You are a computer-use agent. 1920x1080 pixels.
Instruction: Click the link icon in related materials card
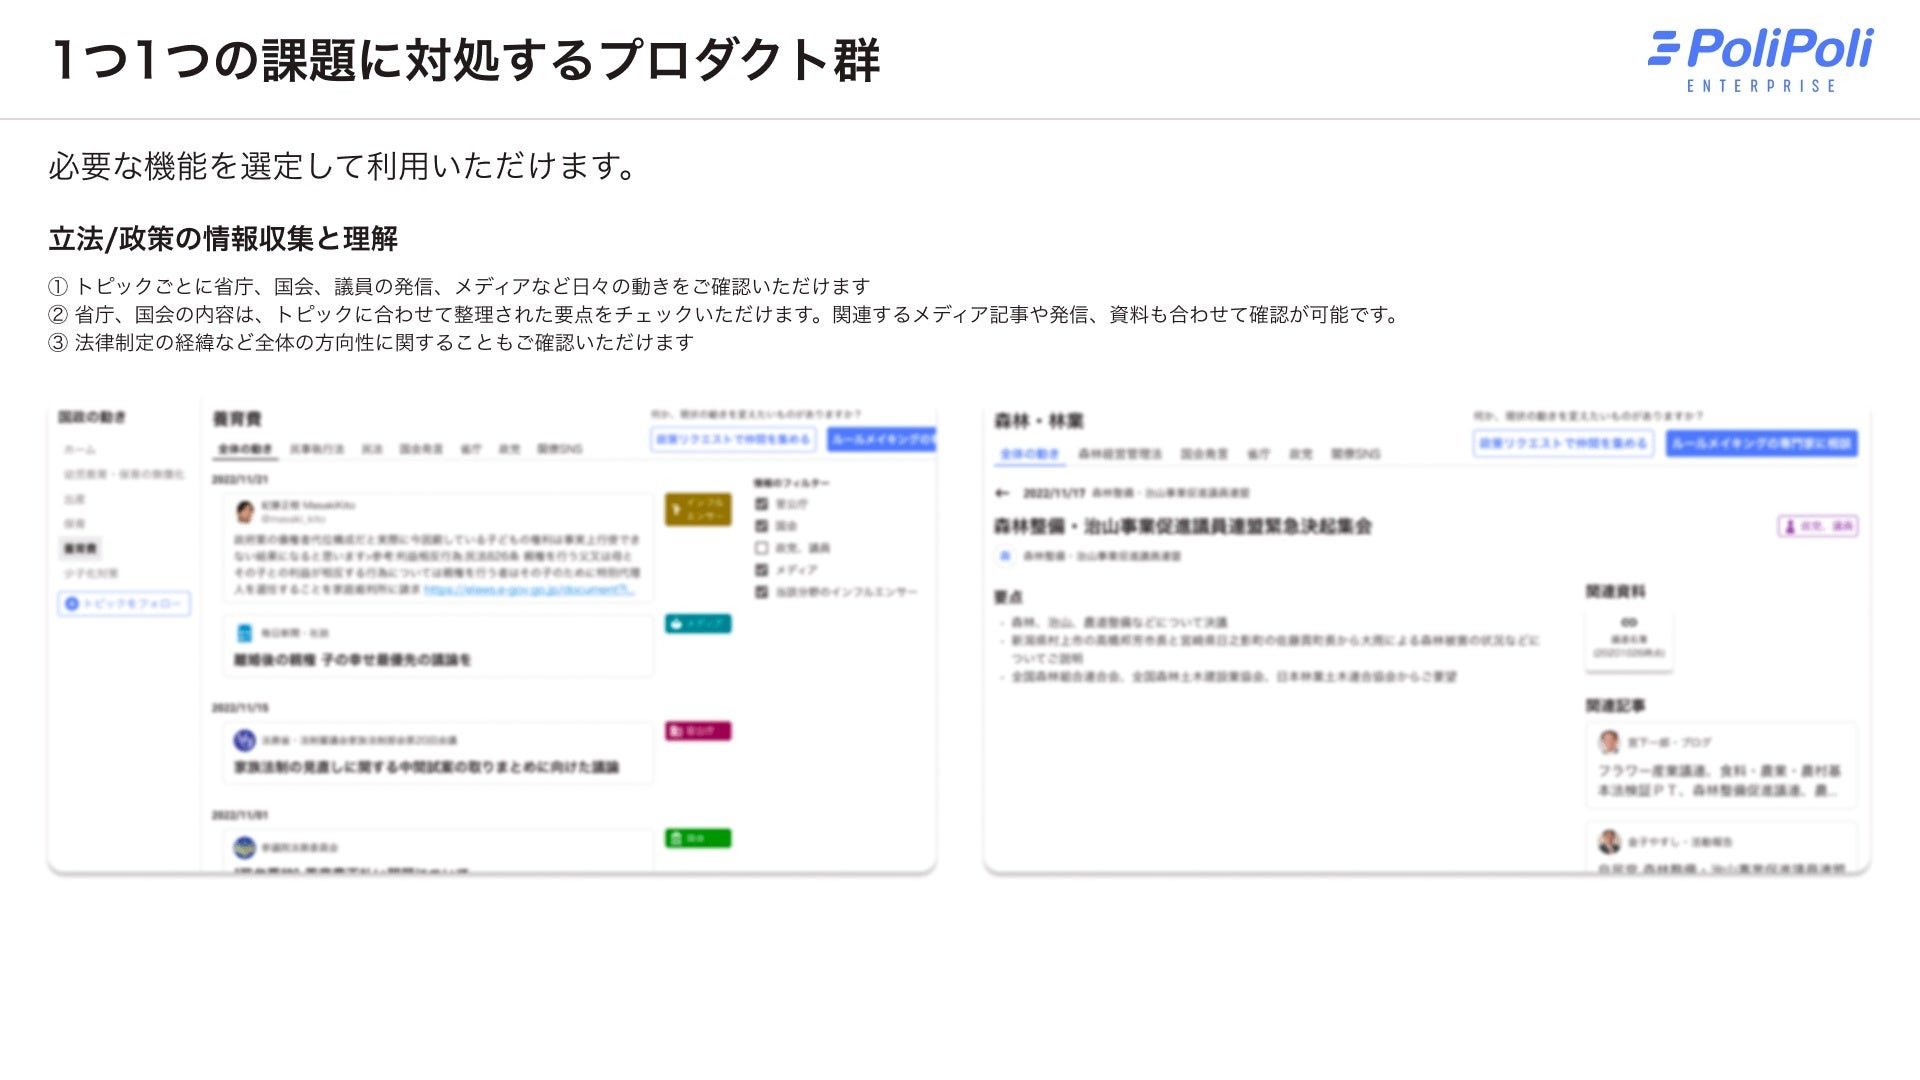click(x=1629, y=622)
